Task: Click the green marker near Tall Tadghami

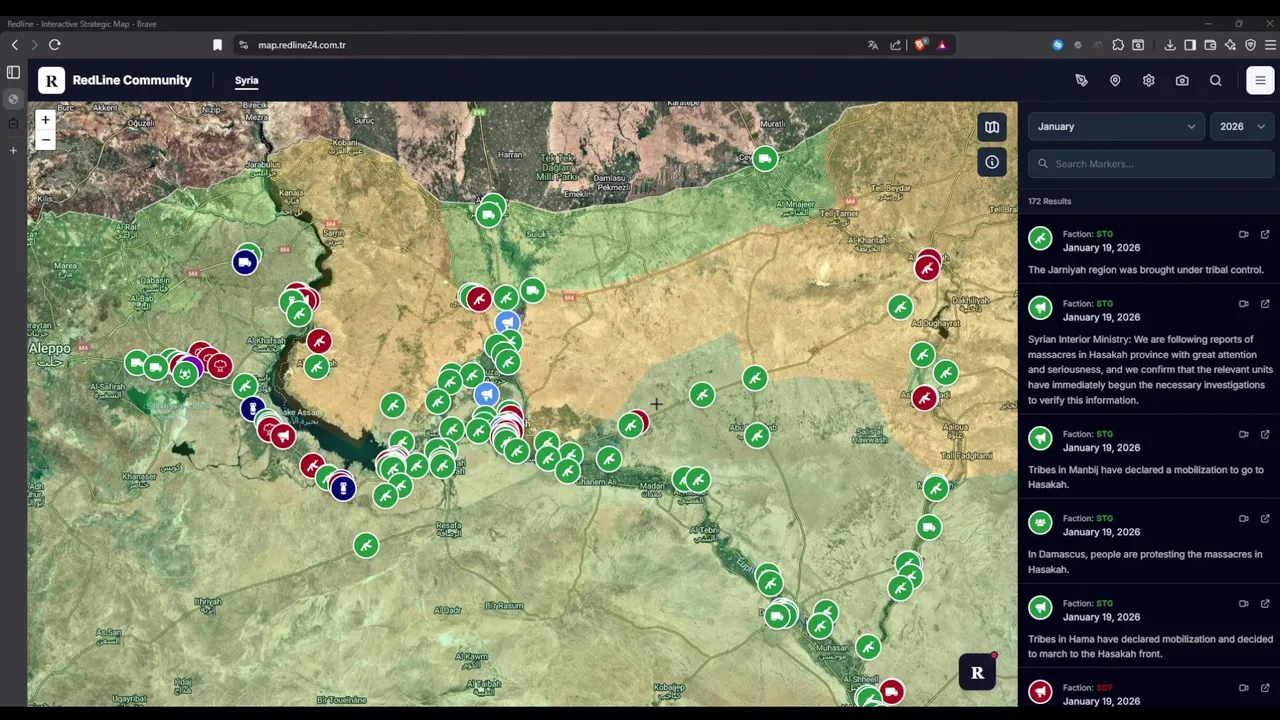Action: (x=935, y=488)
